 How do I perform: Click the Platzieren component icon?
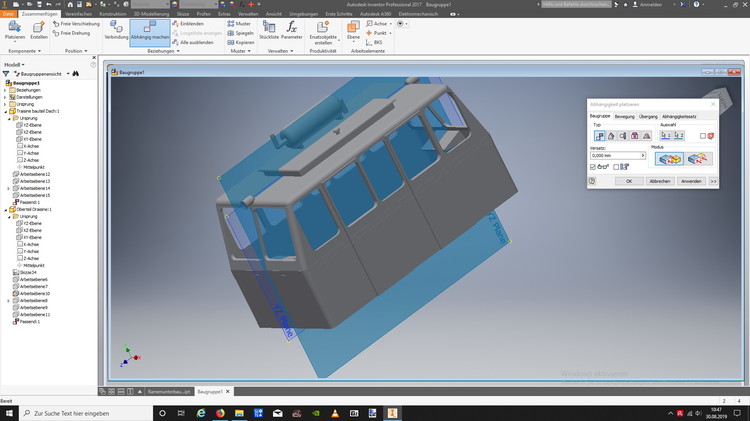point(14,28)
